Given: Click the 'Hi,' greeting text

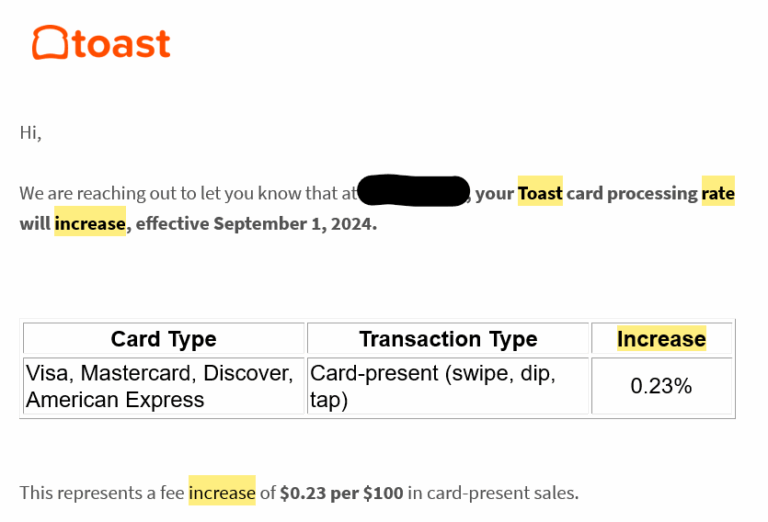Looking at the screenshot, I should 30,133.
